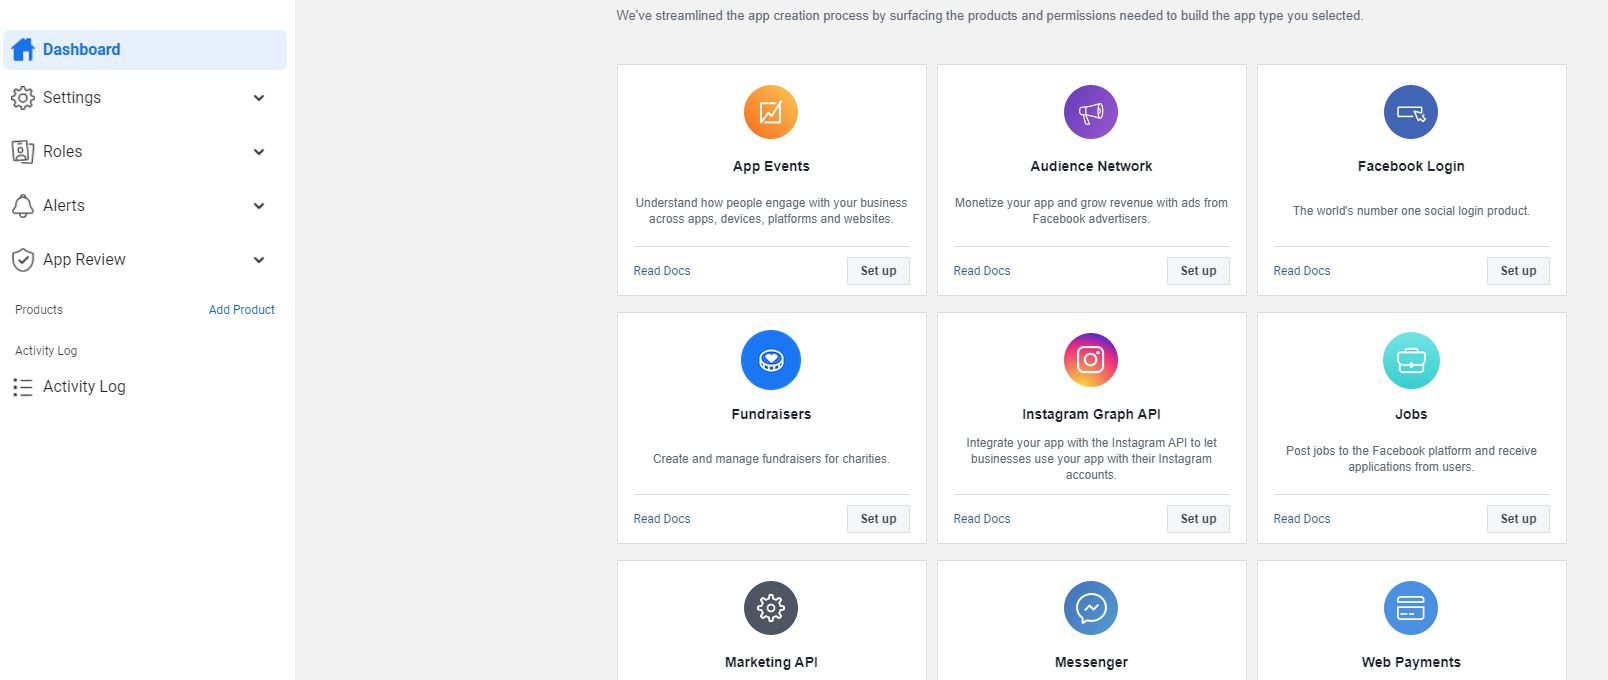Click the Dashboard home icon

coord(22,49)
